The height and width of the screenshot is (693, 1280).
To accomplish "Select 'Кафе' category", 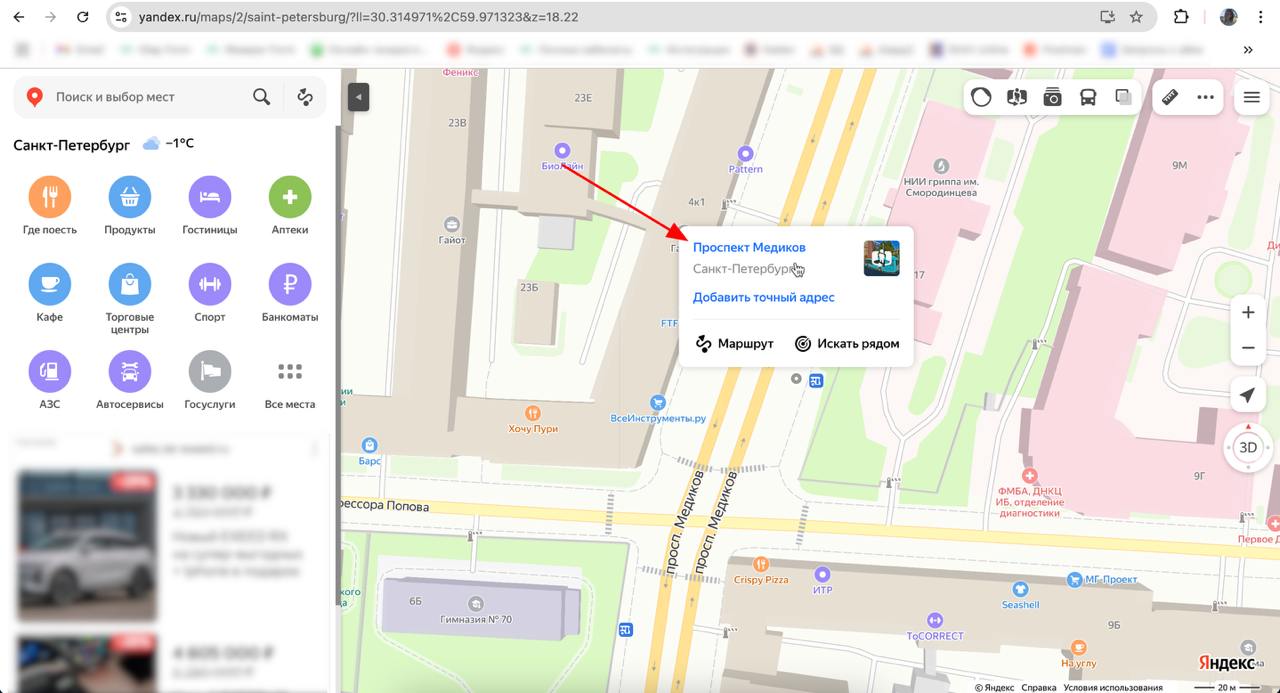I will 50,293.
